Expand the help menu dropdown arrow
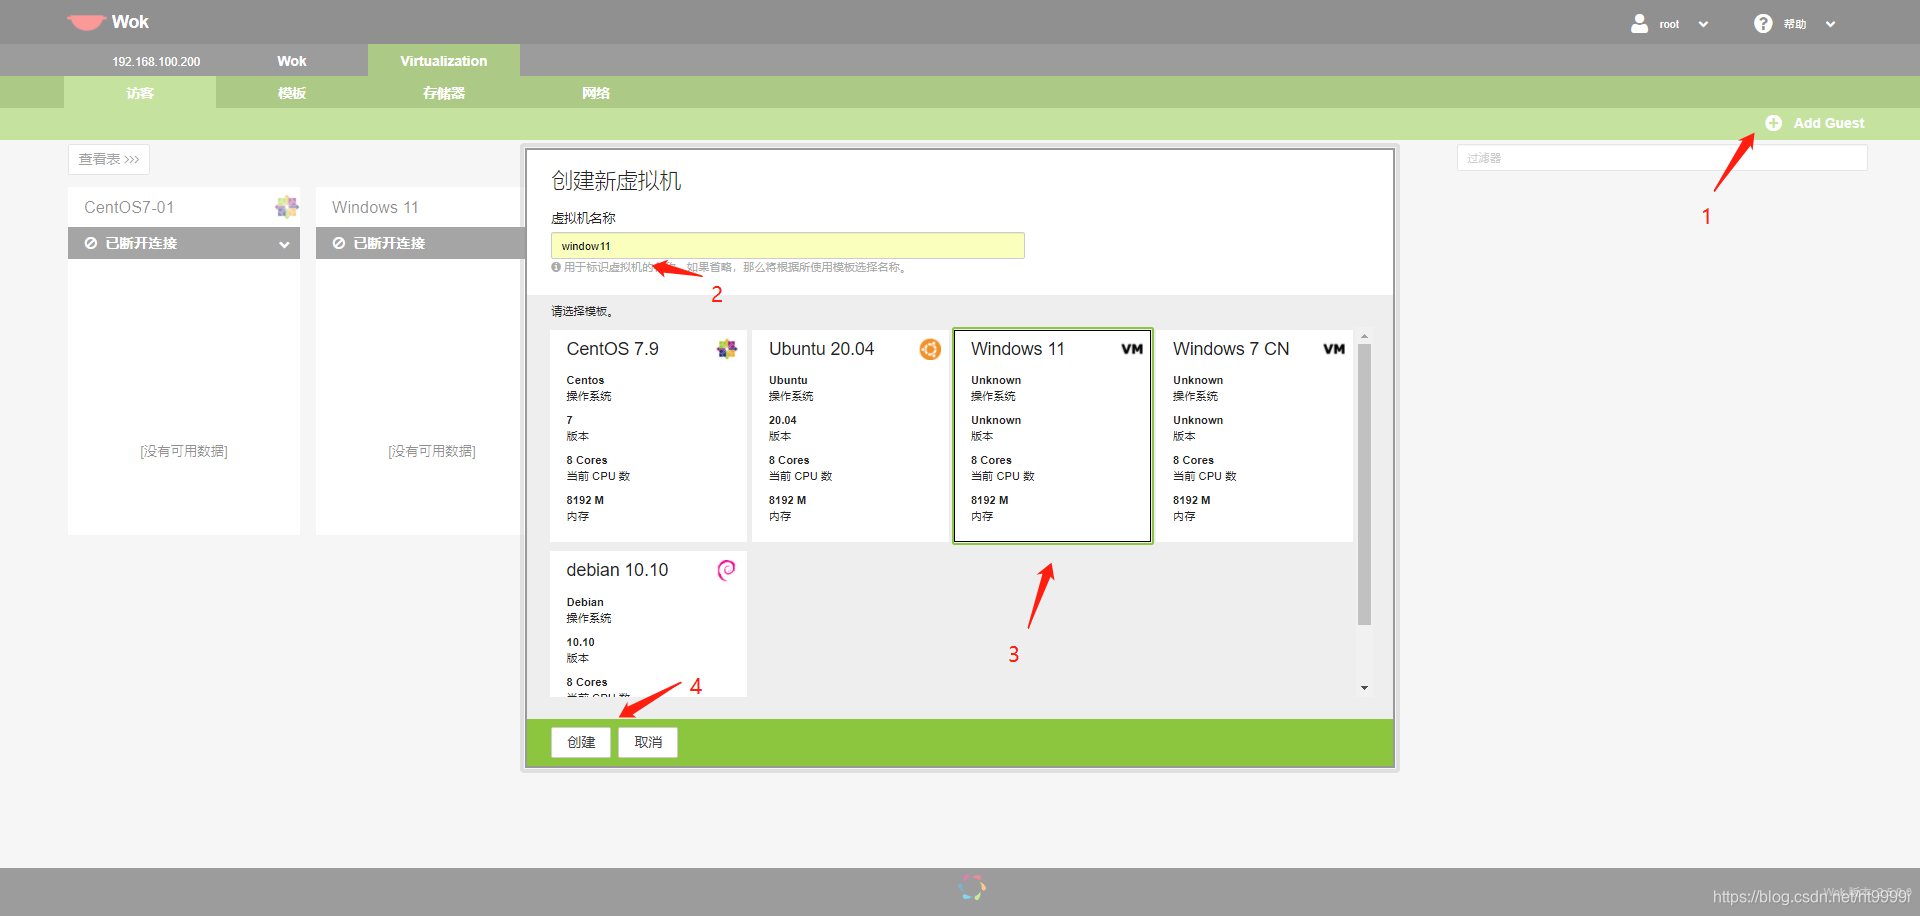Screen dimensions: 1920x916 1830,24
